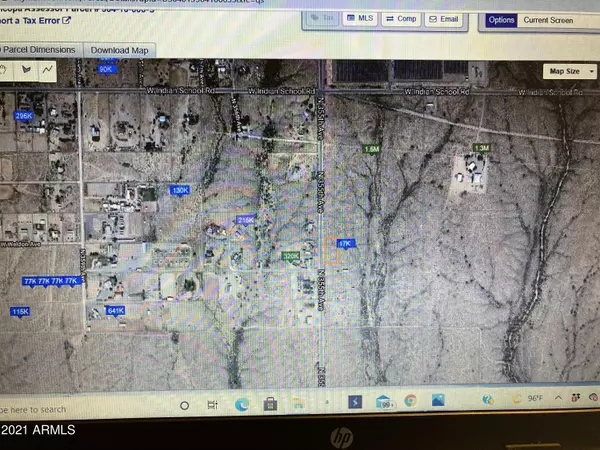Open Microsoft Store from the taskbar
The height and width of the screenshot is (450, 600).
pos(270,404)
